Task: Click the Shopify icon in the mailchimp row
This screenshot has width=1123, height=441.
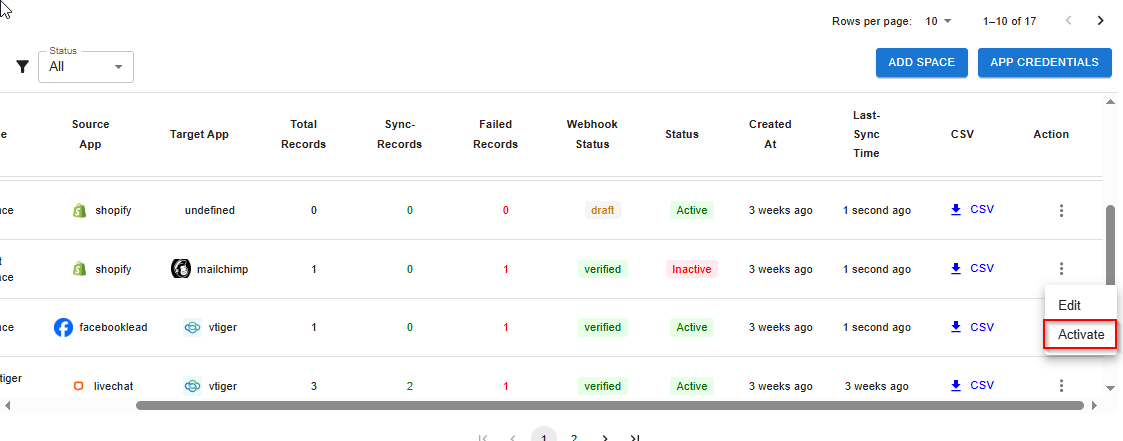Action: tap(80, 269)
